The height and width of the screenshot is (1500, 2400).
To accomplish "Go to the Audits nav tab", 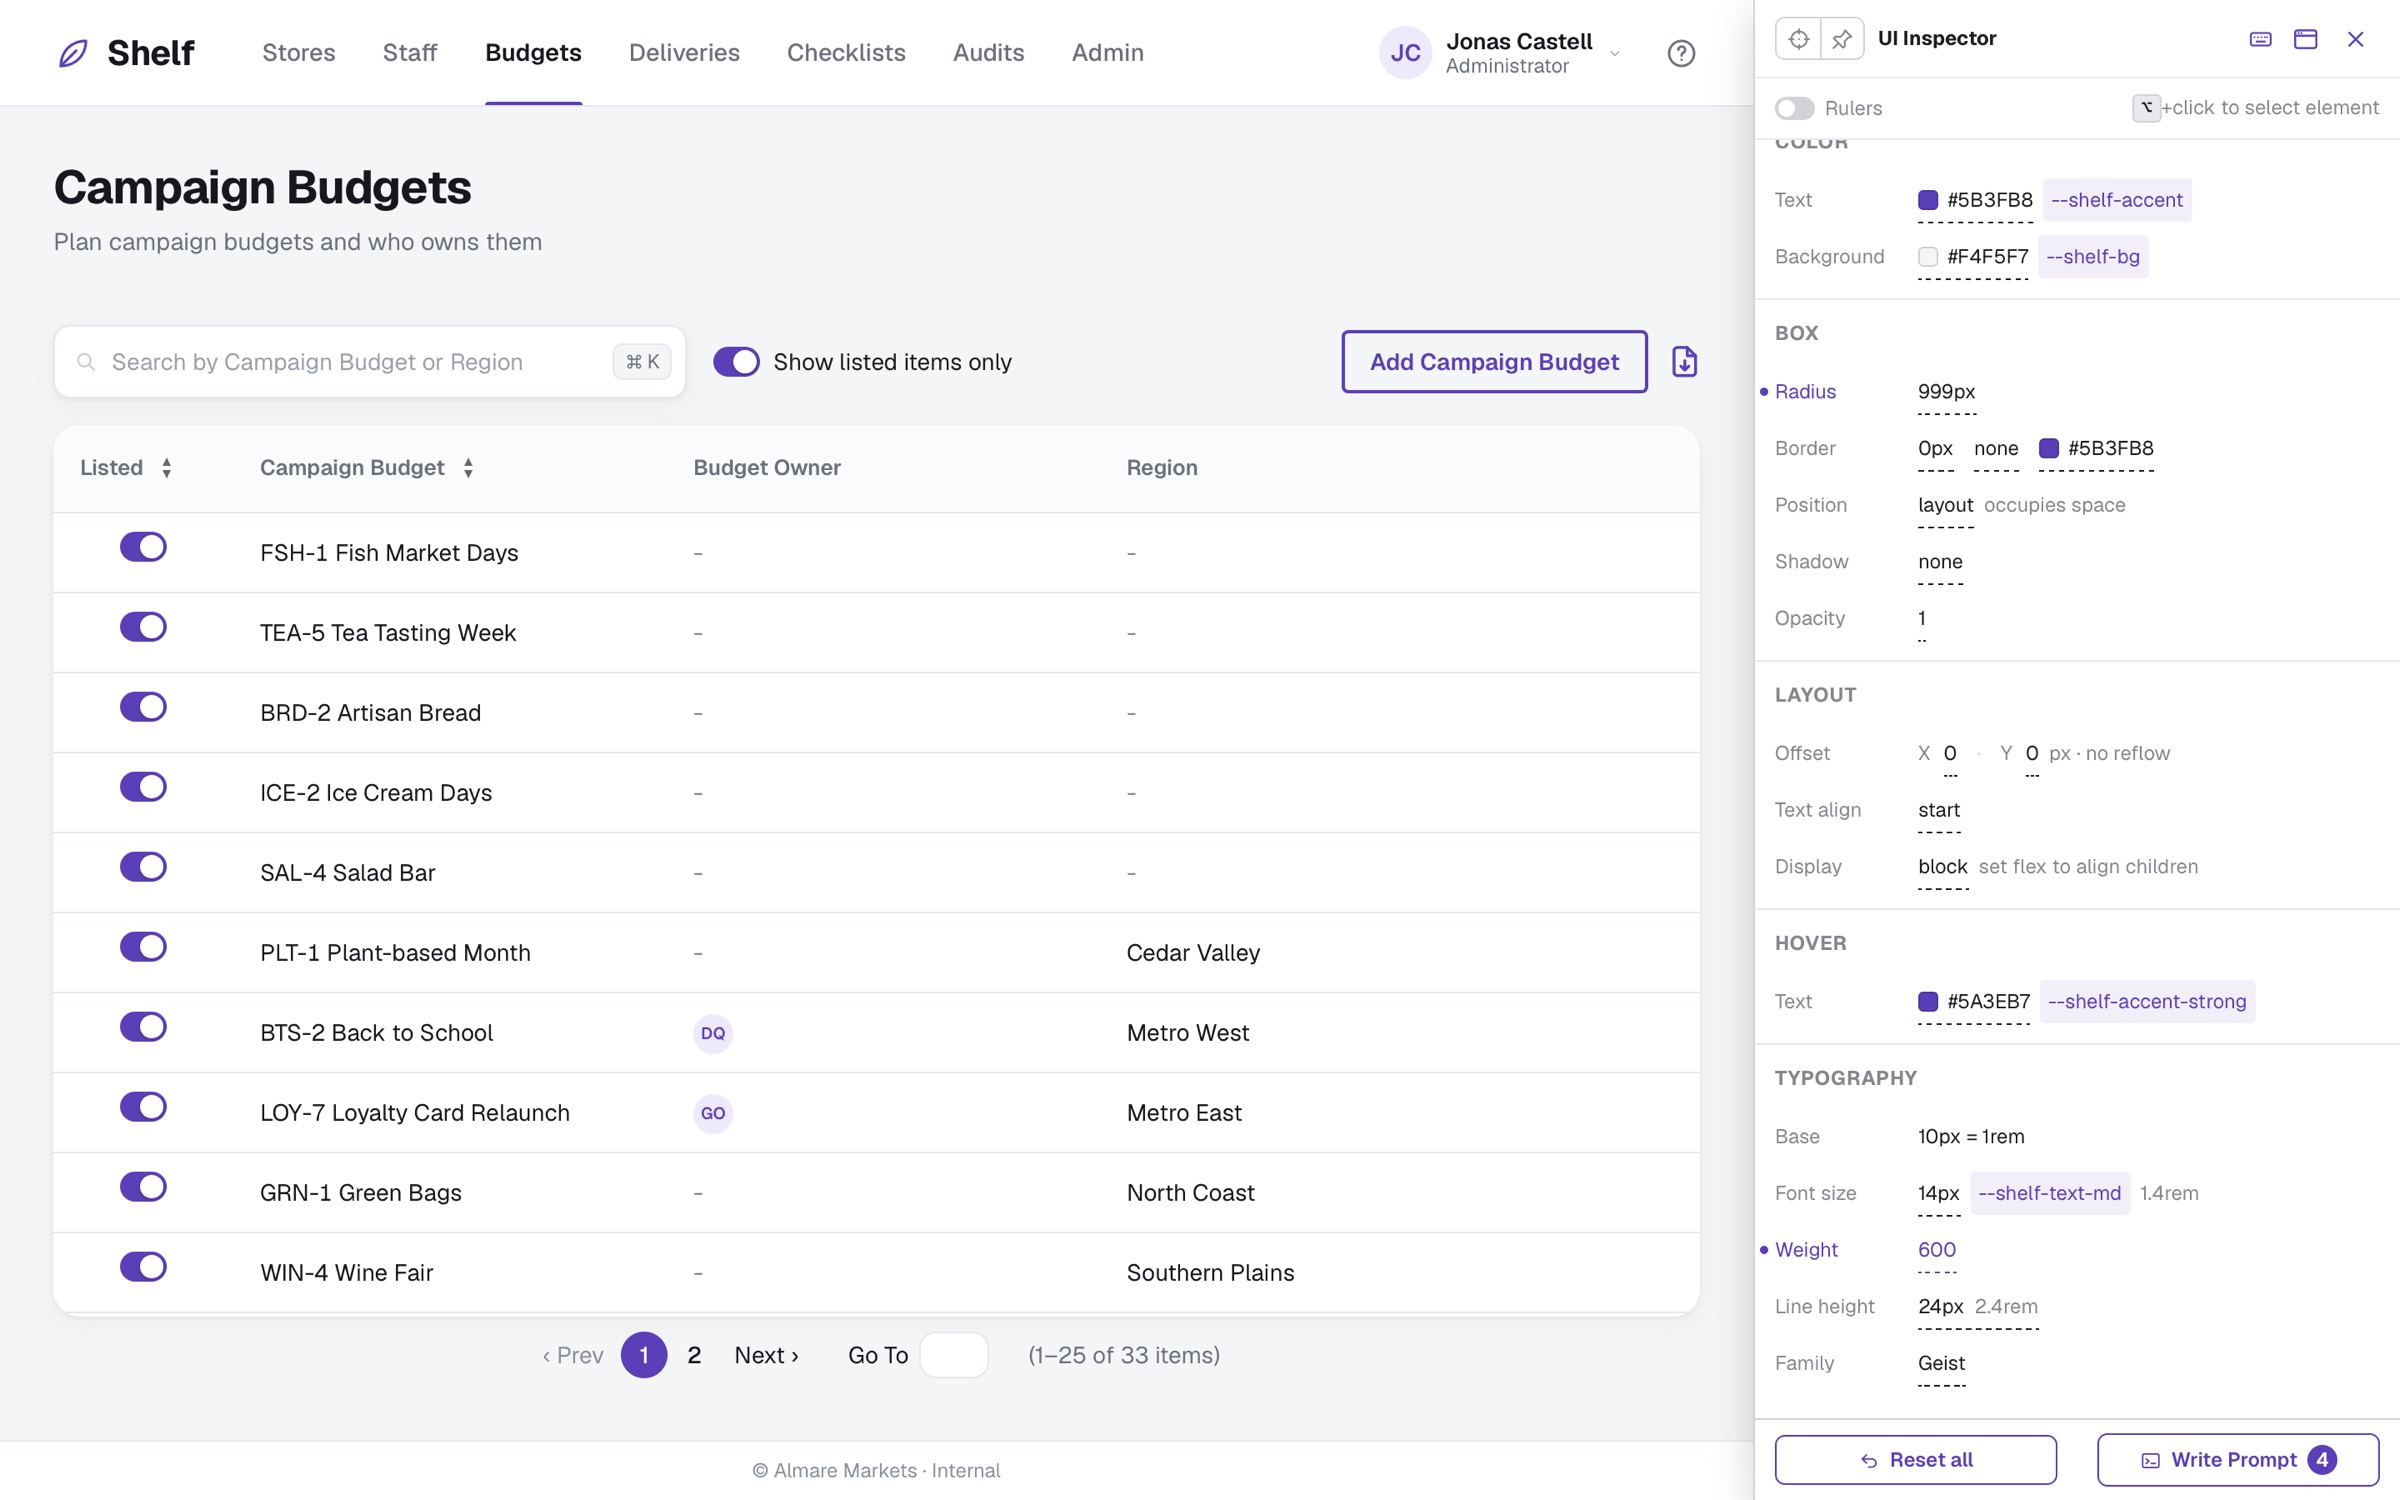I will tap(988, 53).
